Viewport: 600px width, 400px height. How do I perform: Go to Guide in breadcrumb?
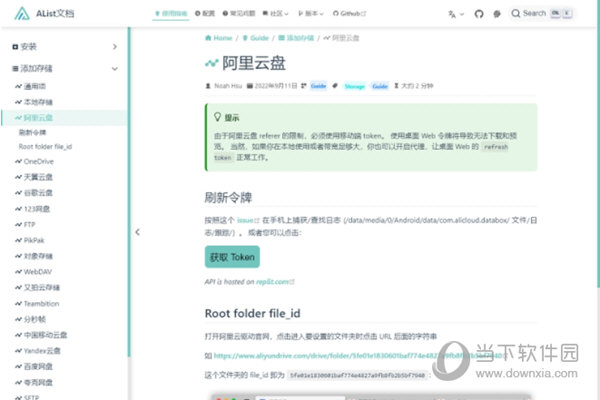[x=256, y=38]
